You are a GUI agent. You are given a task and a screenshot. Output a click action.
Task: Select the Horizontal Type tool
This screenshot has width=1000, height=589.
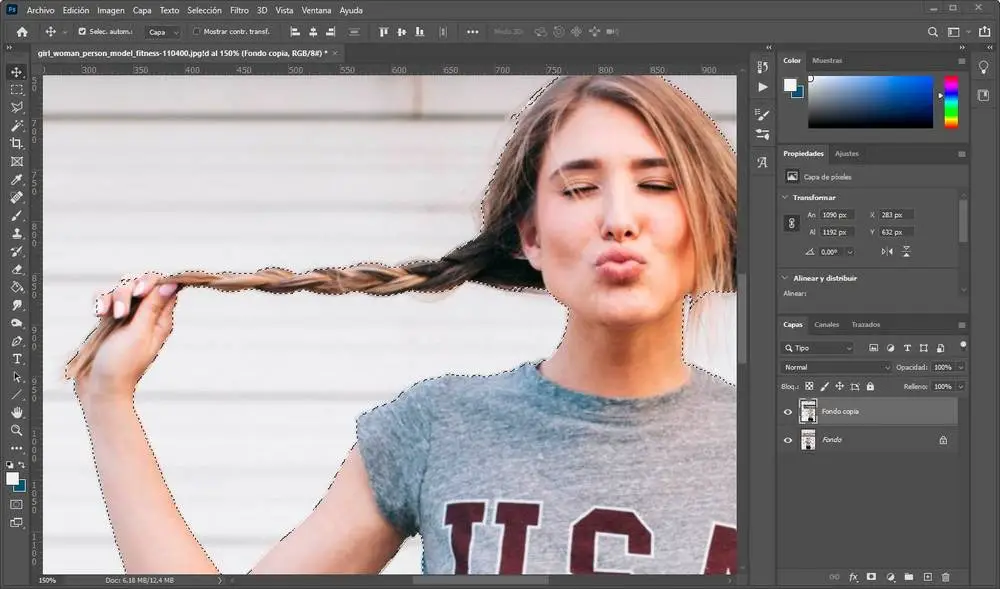click(17, 359)
